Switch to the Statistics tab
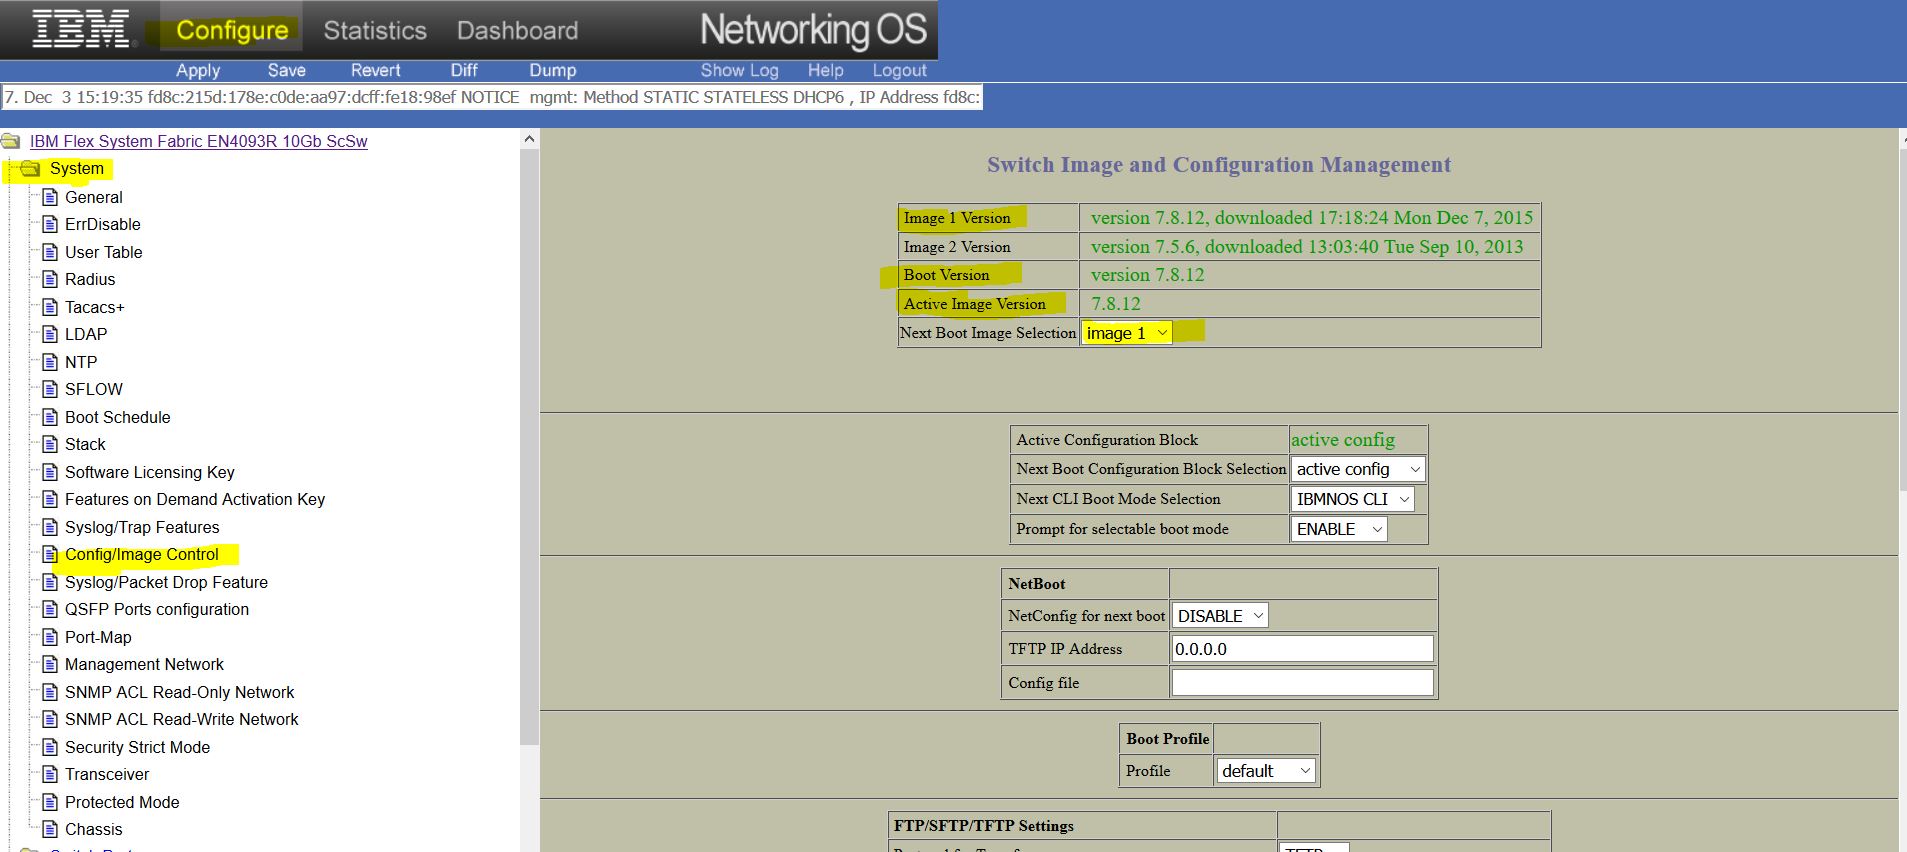This screenshot has height=852, width=1907. 375,31
